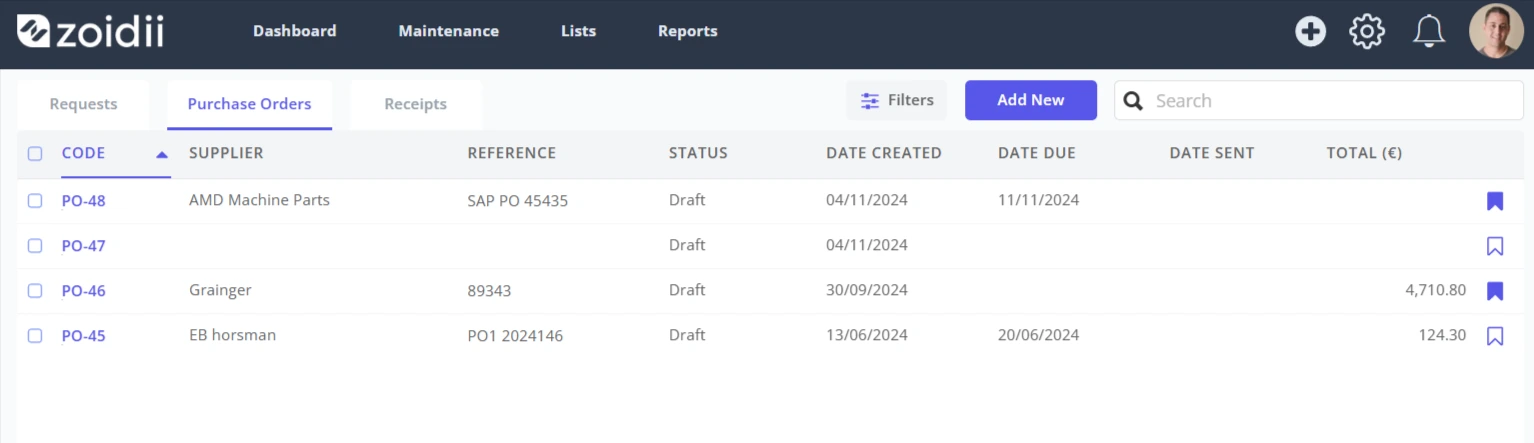Click reference 89343

coord(489,291)
